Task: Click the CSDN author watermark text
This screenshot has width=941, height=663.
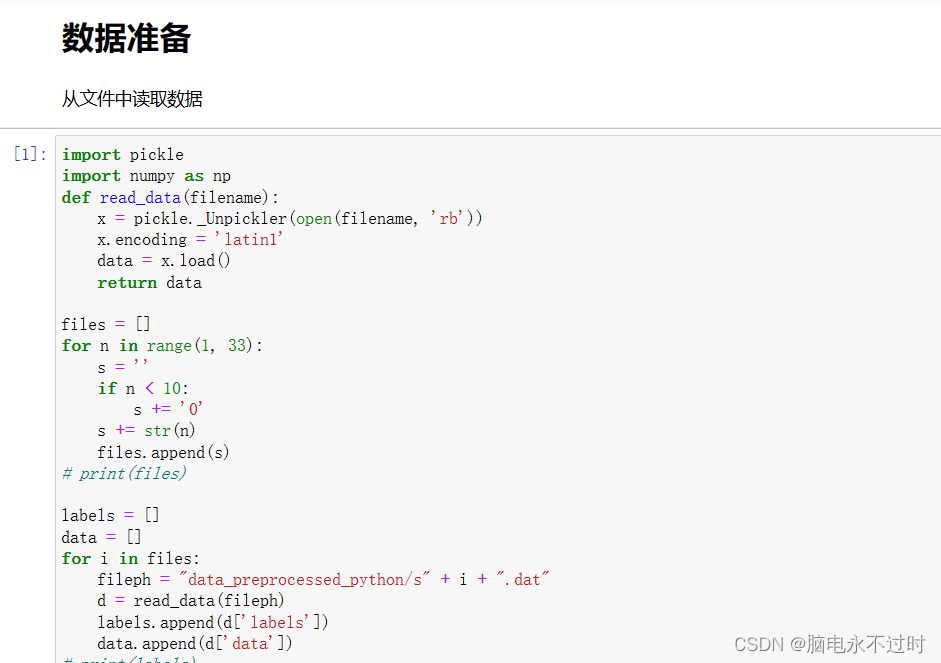Action: click(x=829, y=645)
